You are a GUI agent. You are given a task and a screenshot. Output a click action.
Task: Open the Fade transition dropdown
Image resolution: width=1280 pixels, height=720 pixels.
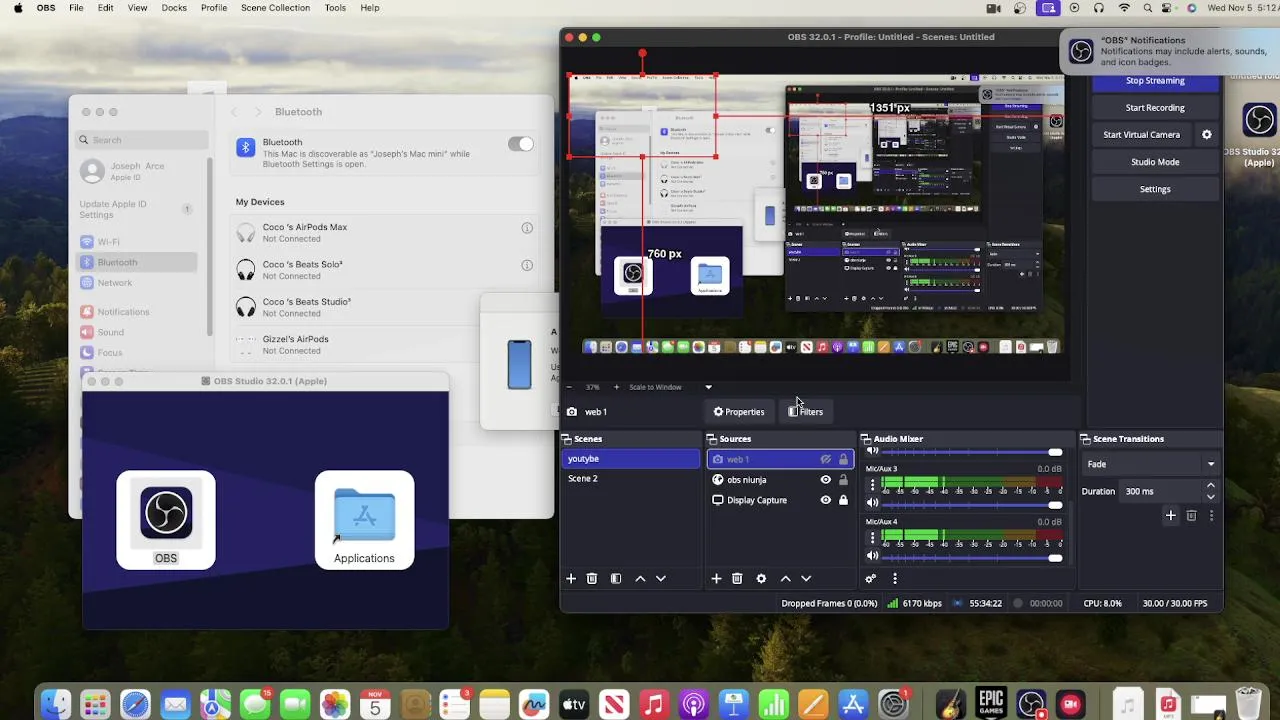click(x=1151, y=464)
